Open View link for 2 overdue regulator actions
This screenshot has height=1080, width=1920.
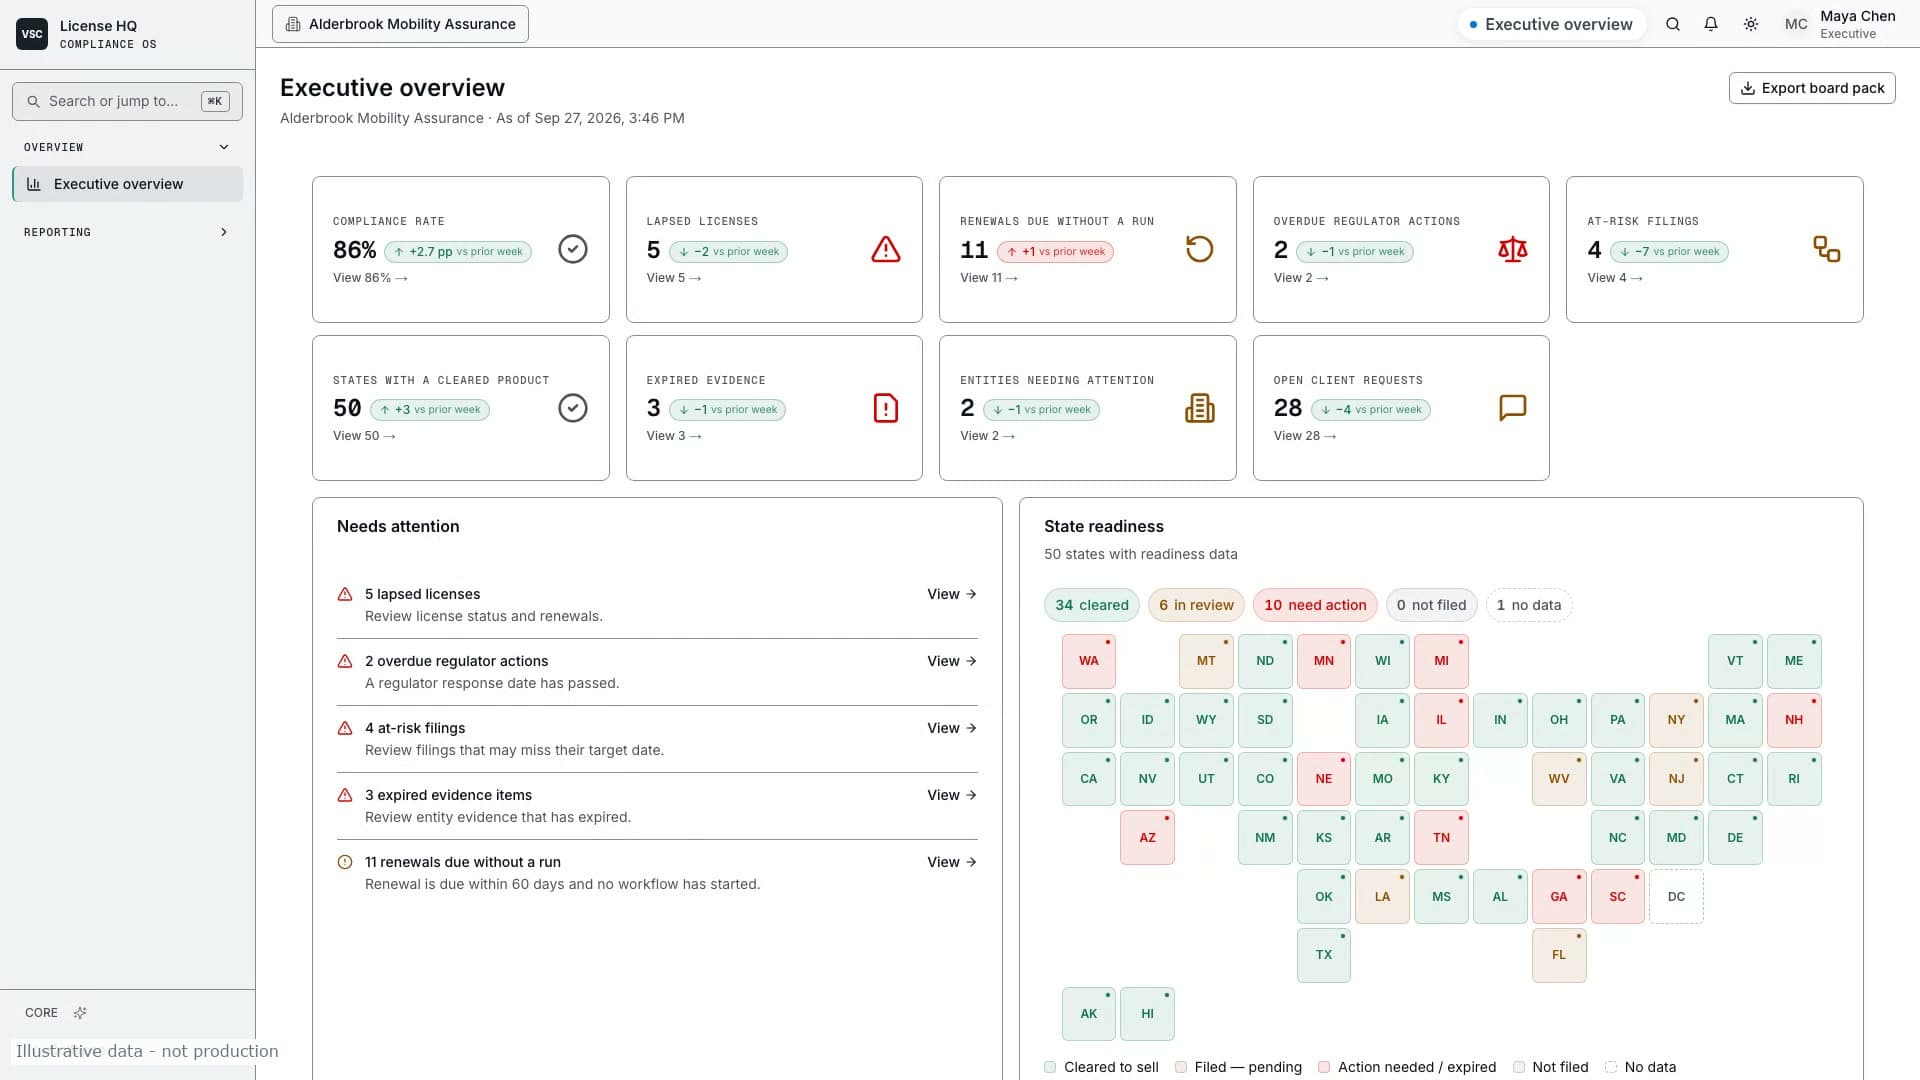click(952, 661)
